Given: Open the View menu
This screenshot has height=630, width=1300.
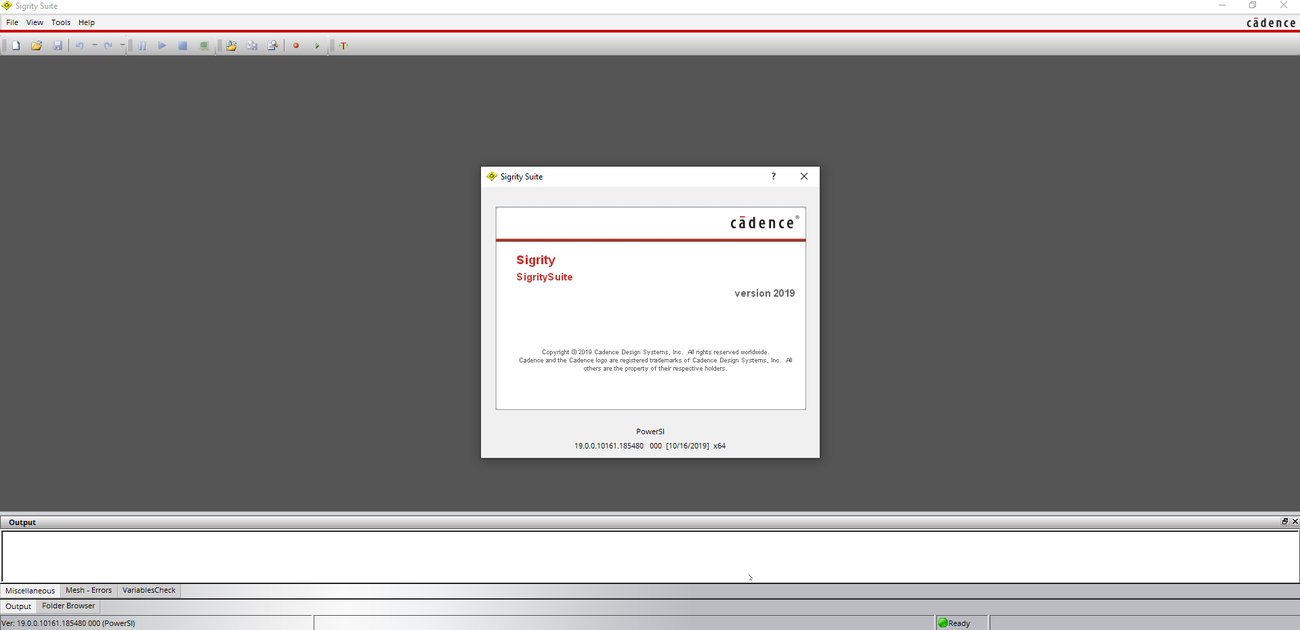Looking at the screenshot, I should tap(35, 22).
